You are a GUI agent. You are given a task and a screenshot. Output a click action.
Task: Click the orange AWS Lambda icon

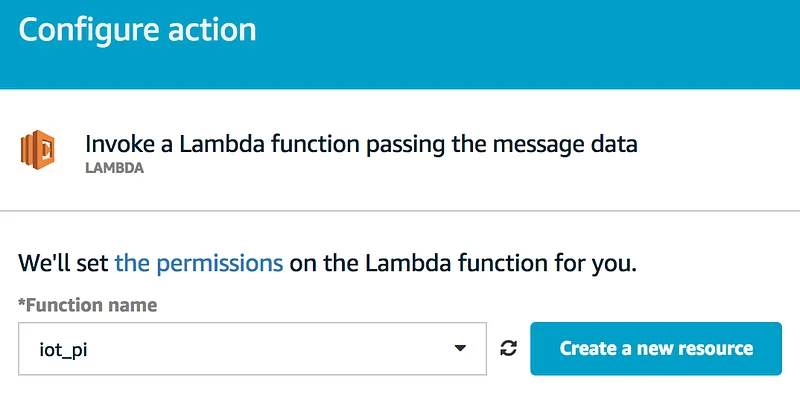coord(38,150)
